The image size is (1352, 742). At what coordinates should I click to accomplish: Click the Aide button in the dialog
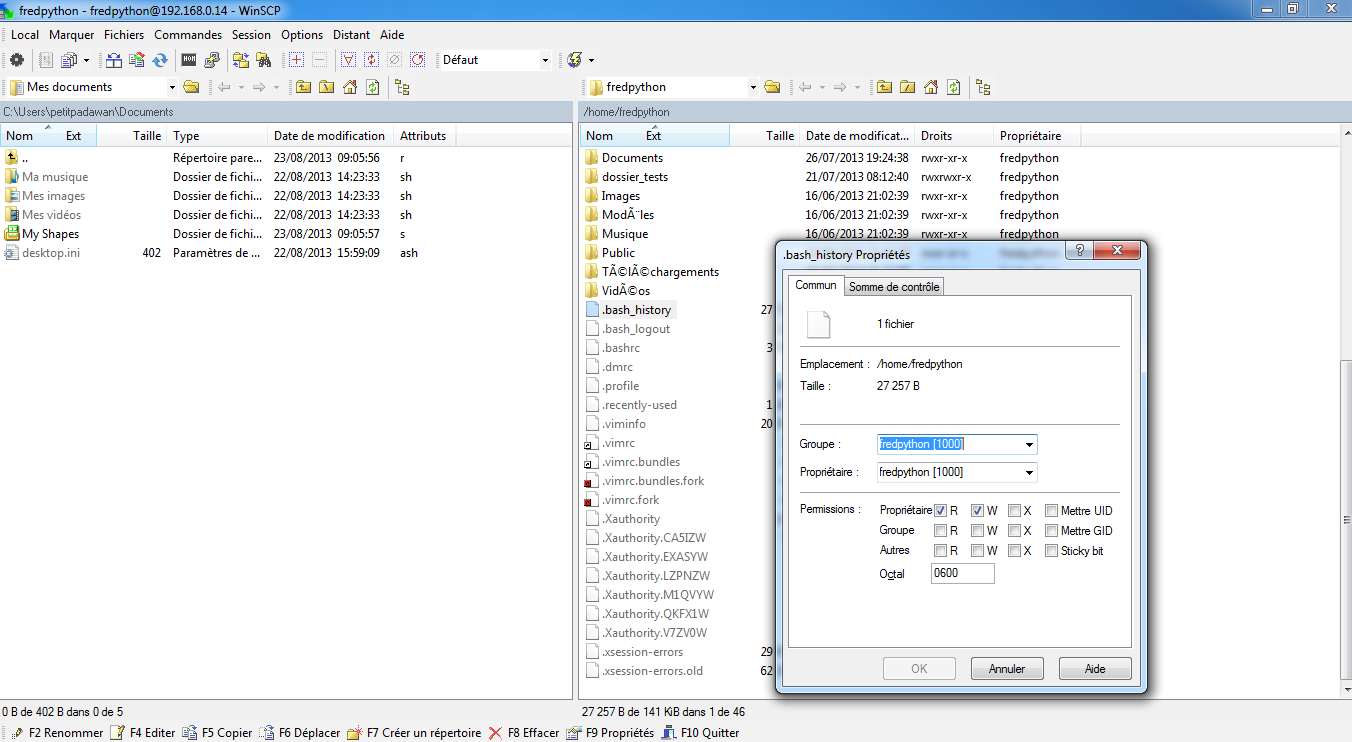pyautogui.click(x=1094, y=668)
